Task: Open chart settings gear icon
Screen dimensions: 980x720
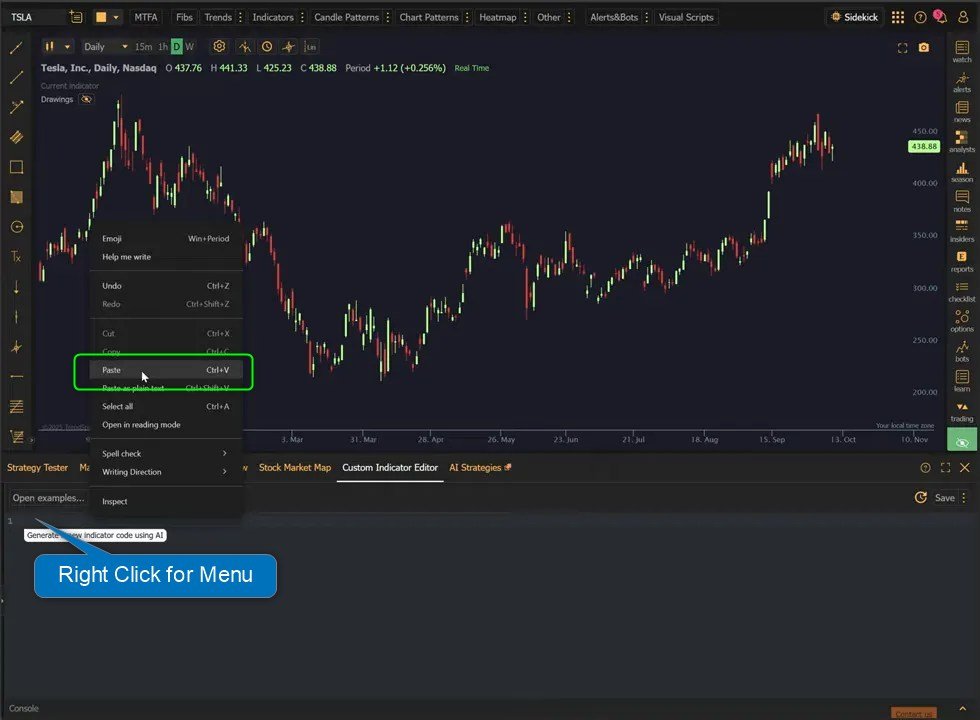Action: [219, 46]
